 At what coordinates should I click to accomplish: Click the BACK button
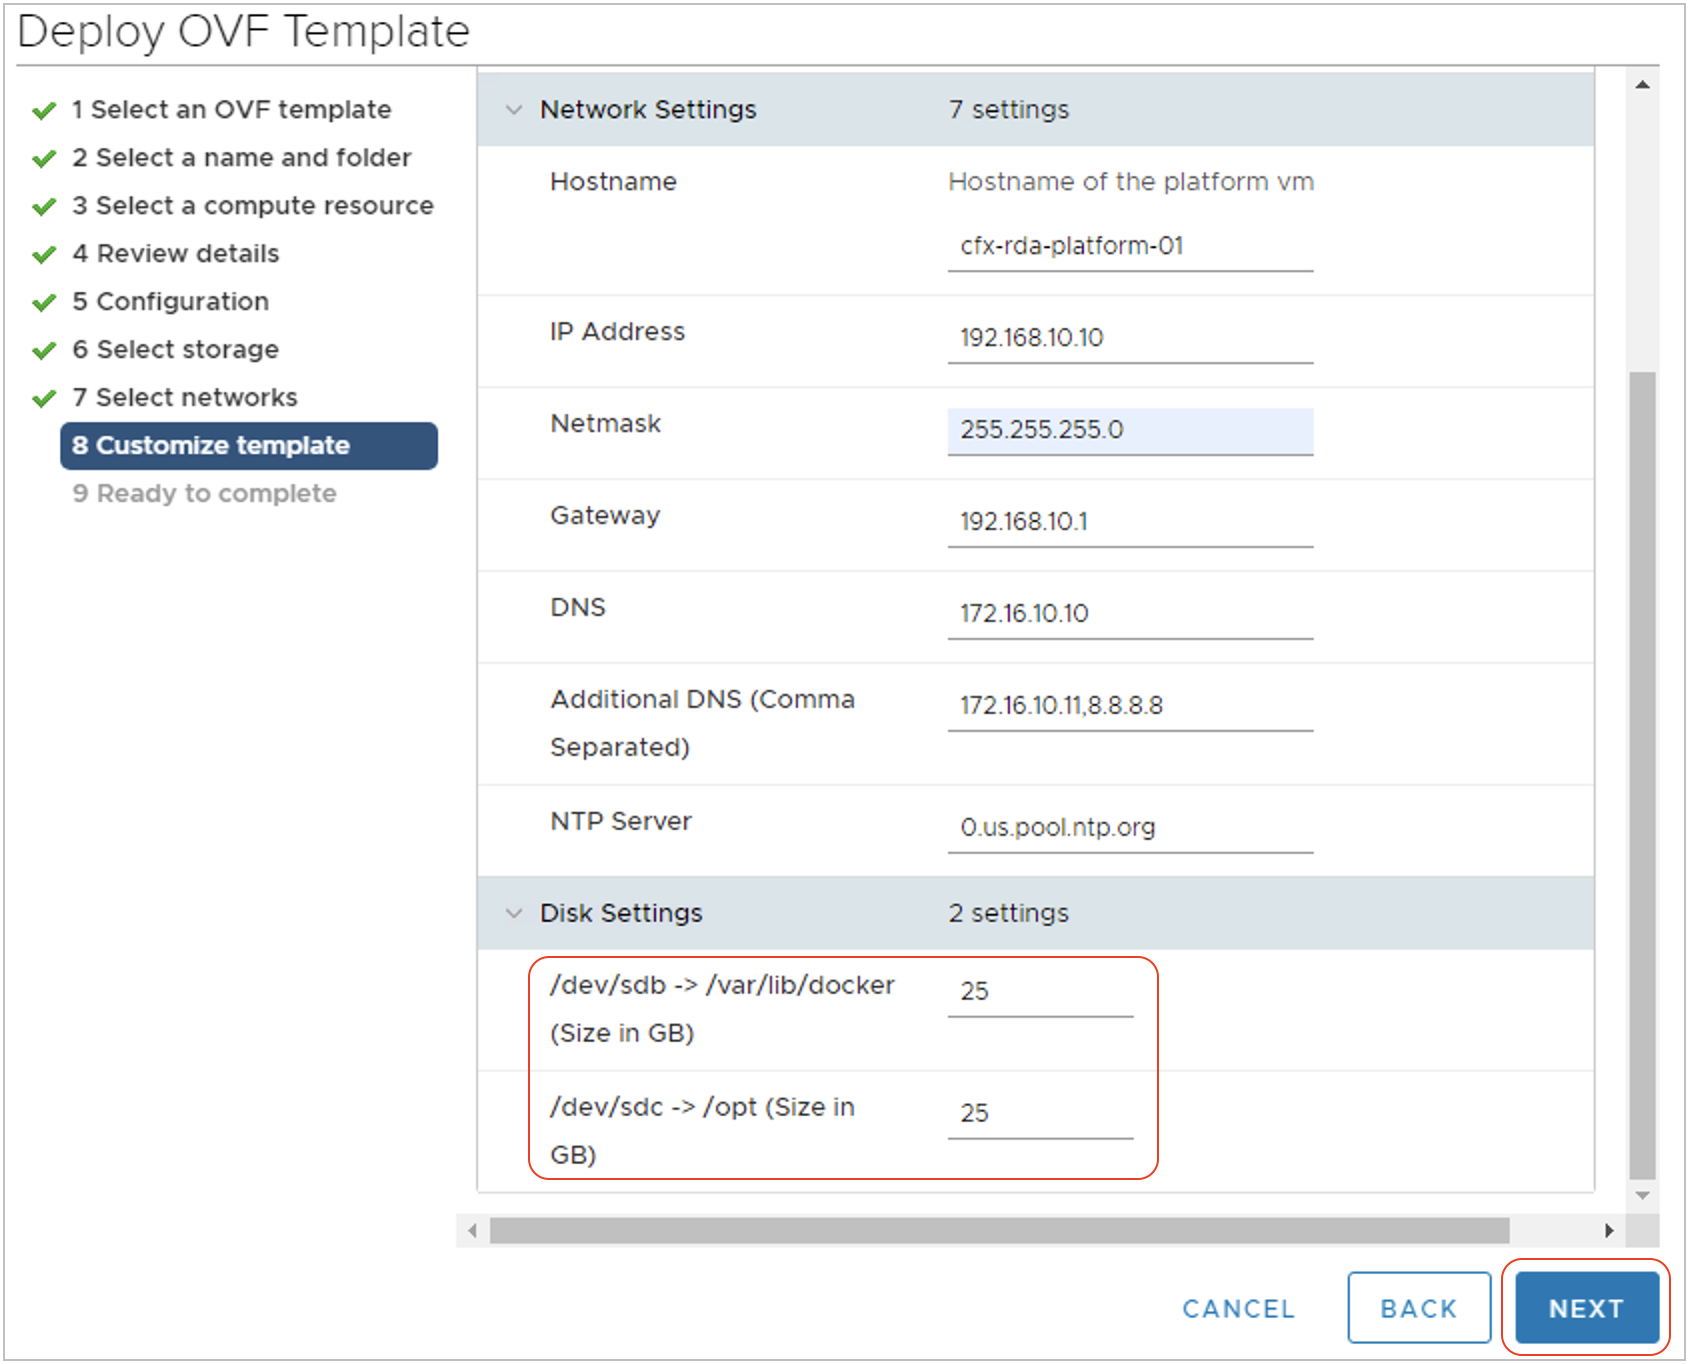coord(1419,1307)
